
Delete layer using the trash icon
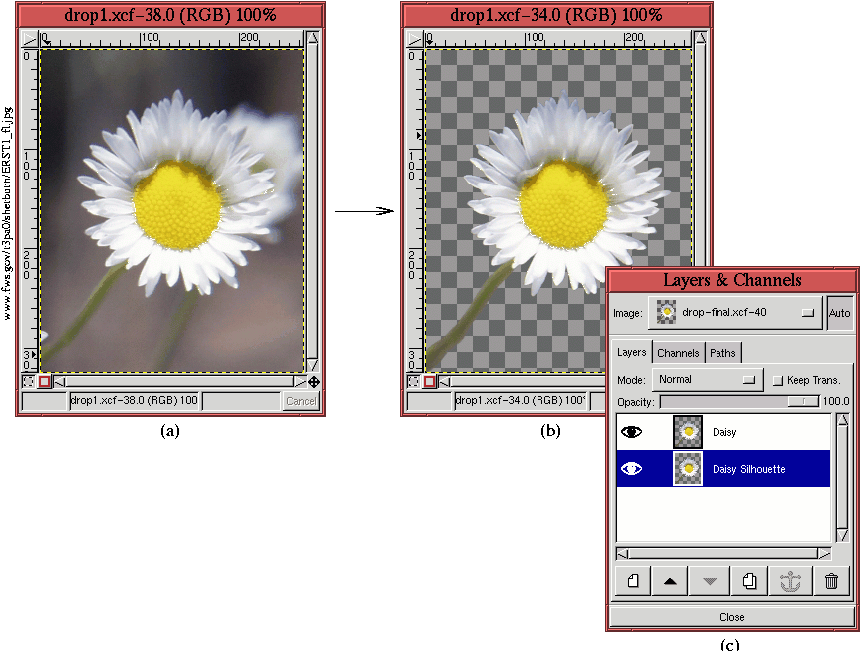(830, 581)
